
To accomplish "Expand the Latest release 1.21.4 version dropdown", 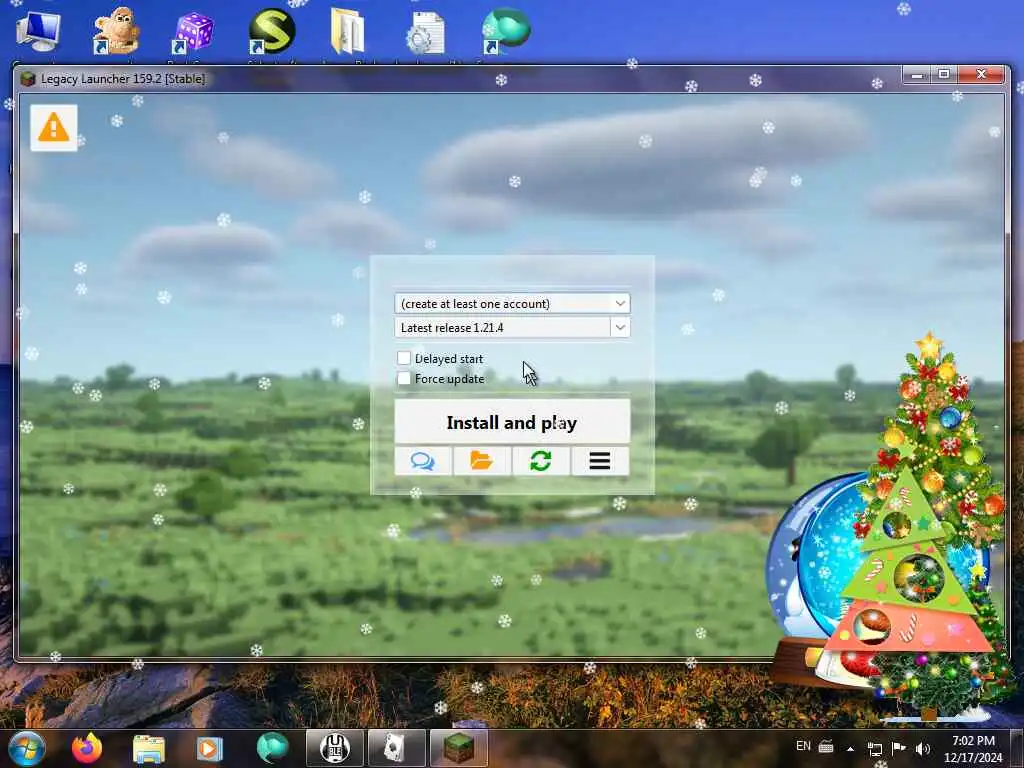I will click(620, 327).
